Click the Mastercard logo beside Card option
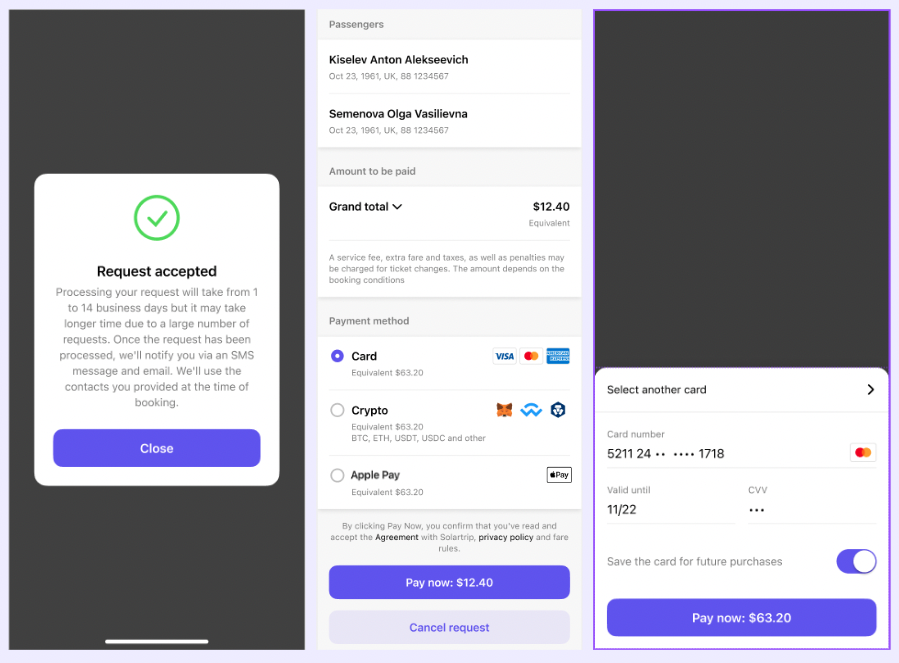Image resolution: width=899 pixels, height=663 pixels. [531, 356]
